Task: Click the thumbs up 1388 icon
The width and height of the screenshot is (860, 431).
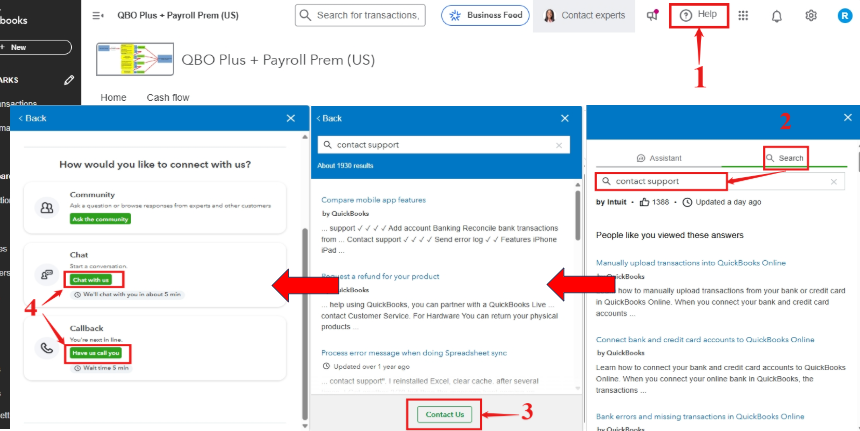Action: coord(644,202)
